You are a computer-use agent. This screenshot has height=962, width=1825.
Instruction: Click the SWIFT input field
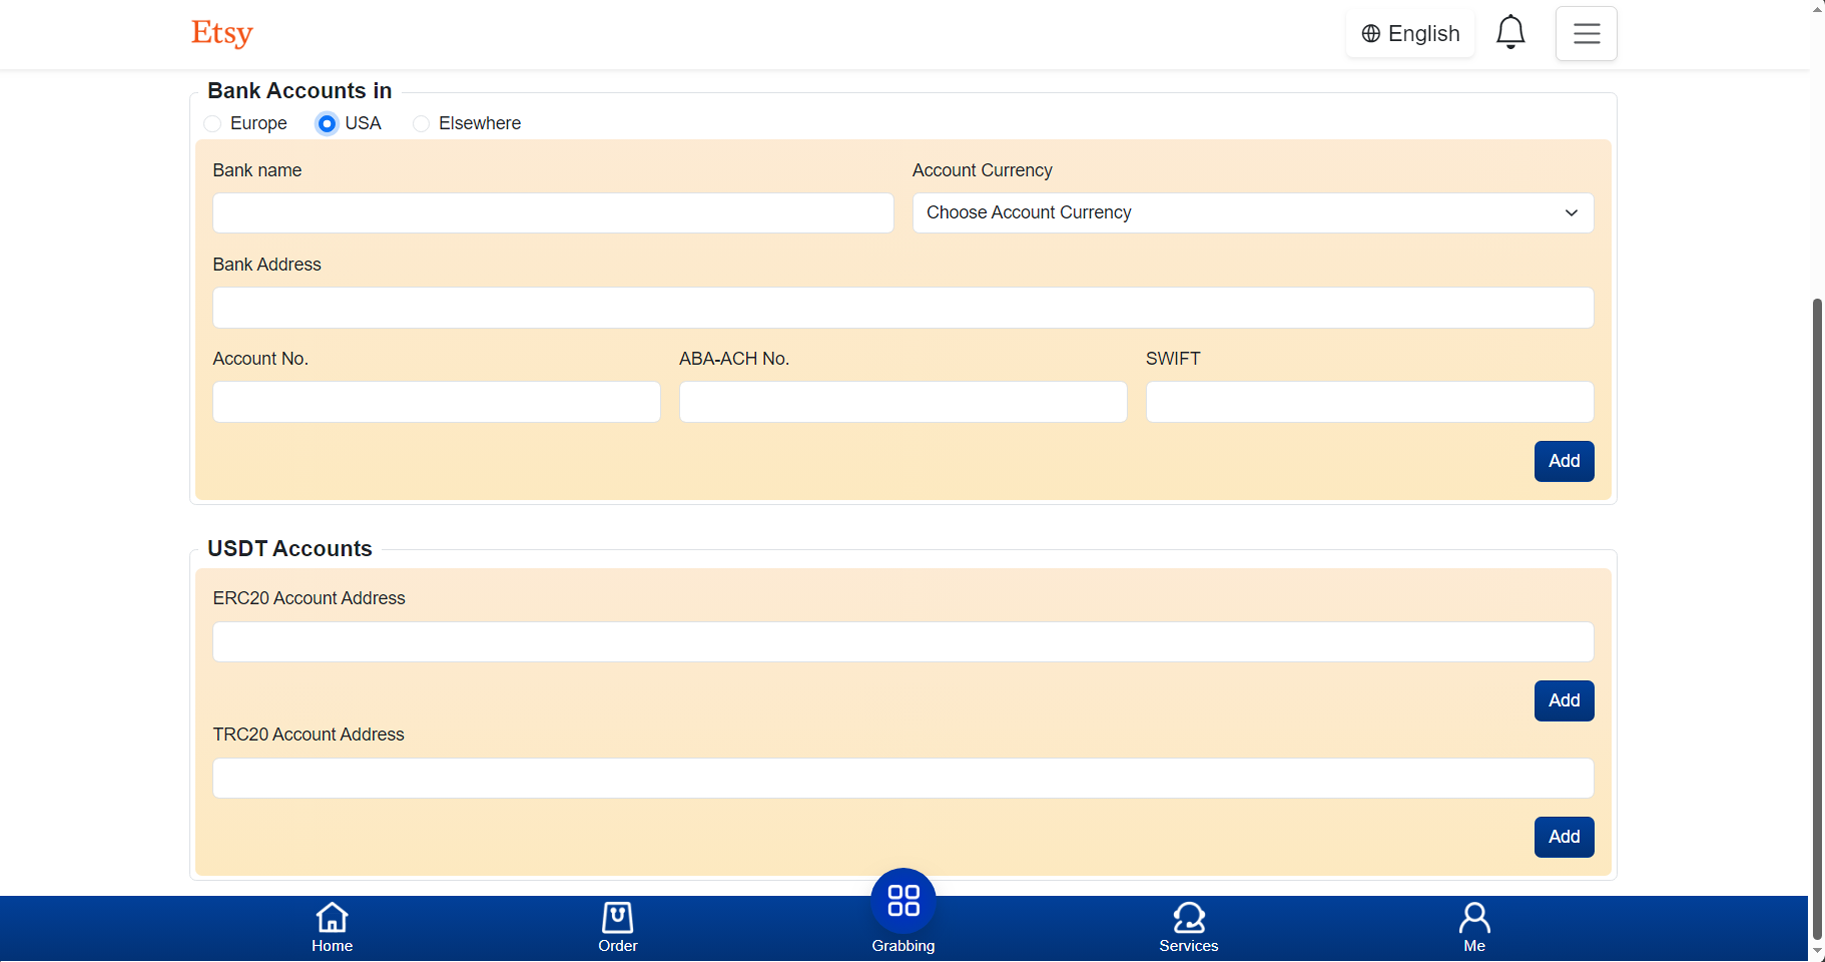click(1369, 402)
